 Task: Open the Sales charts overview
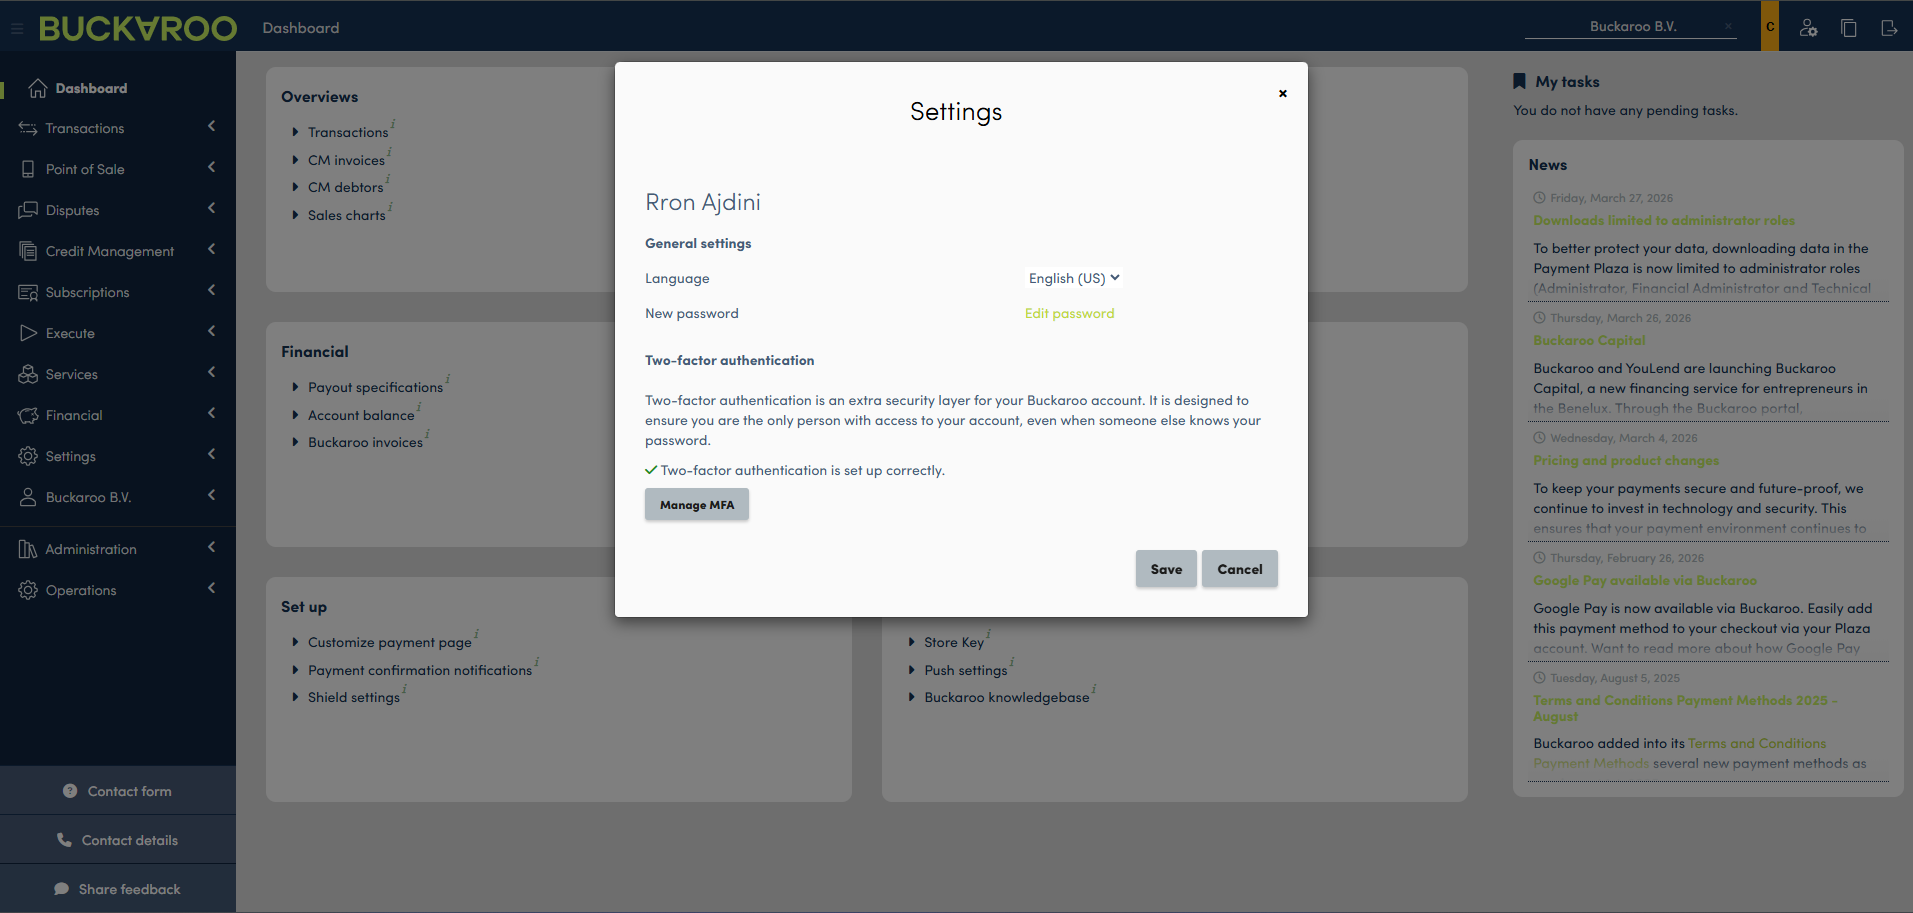tap(346, 215)
